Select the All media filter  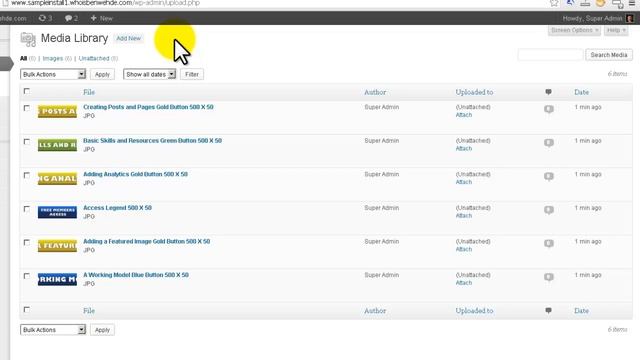pyautogui.click(x=24, y=58)
